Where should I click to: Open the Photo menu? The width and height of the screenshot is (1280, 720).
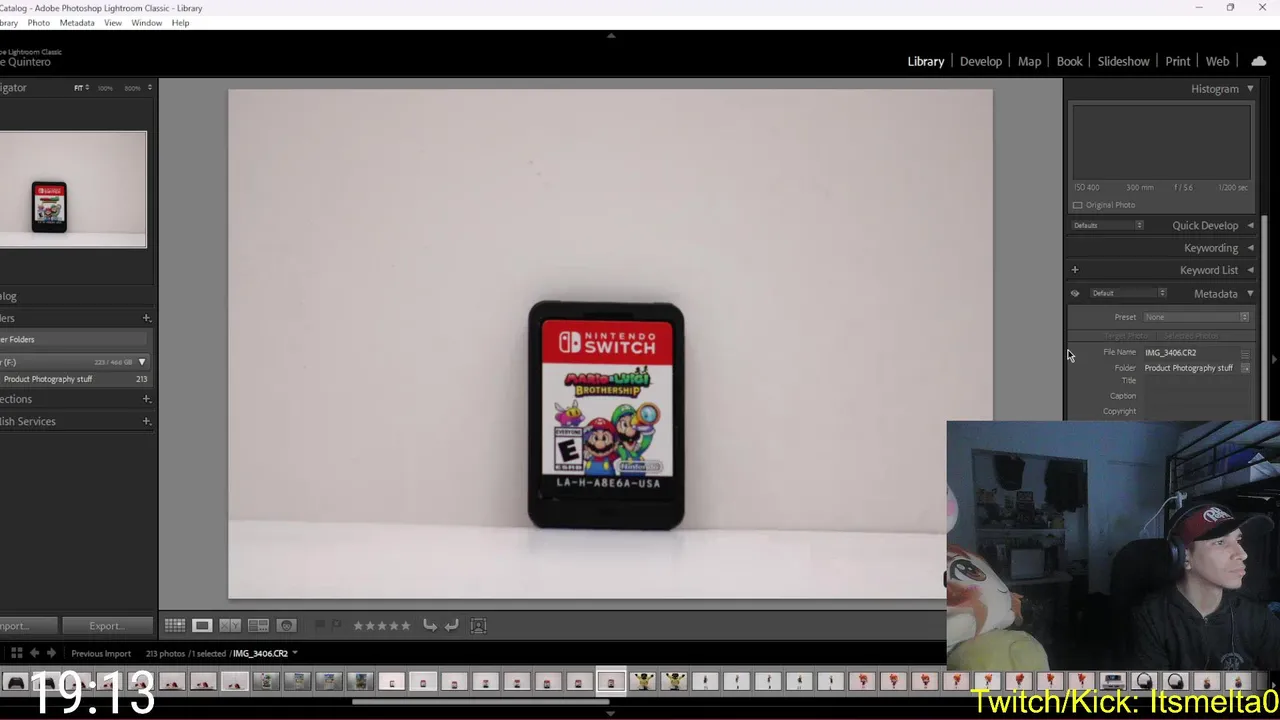[x=39, y=23]
